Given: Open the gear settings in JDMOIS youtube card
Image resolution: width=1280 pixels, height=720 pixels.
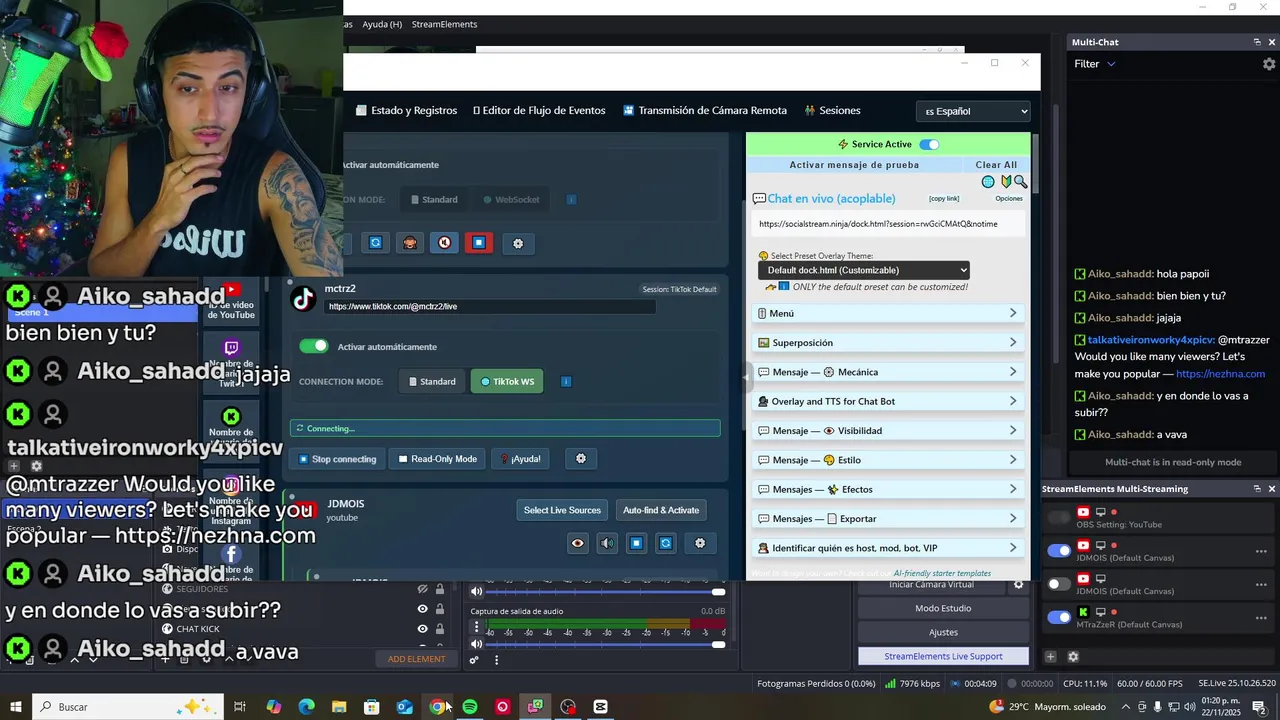Looking at the screenshot, I should 700,543.
